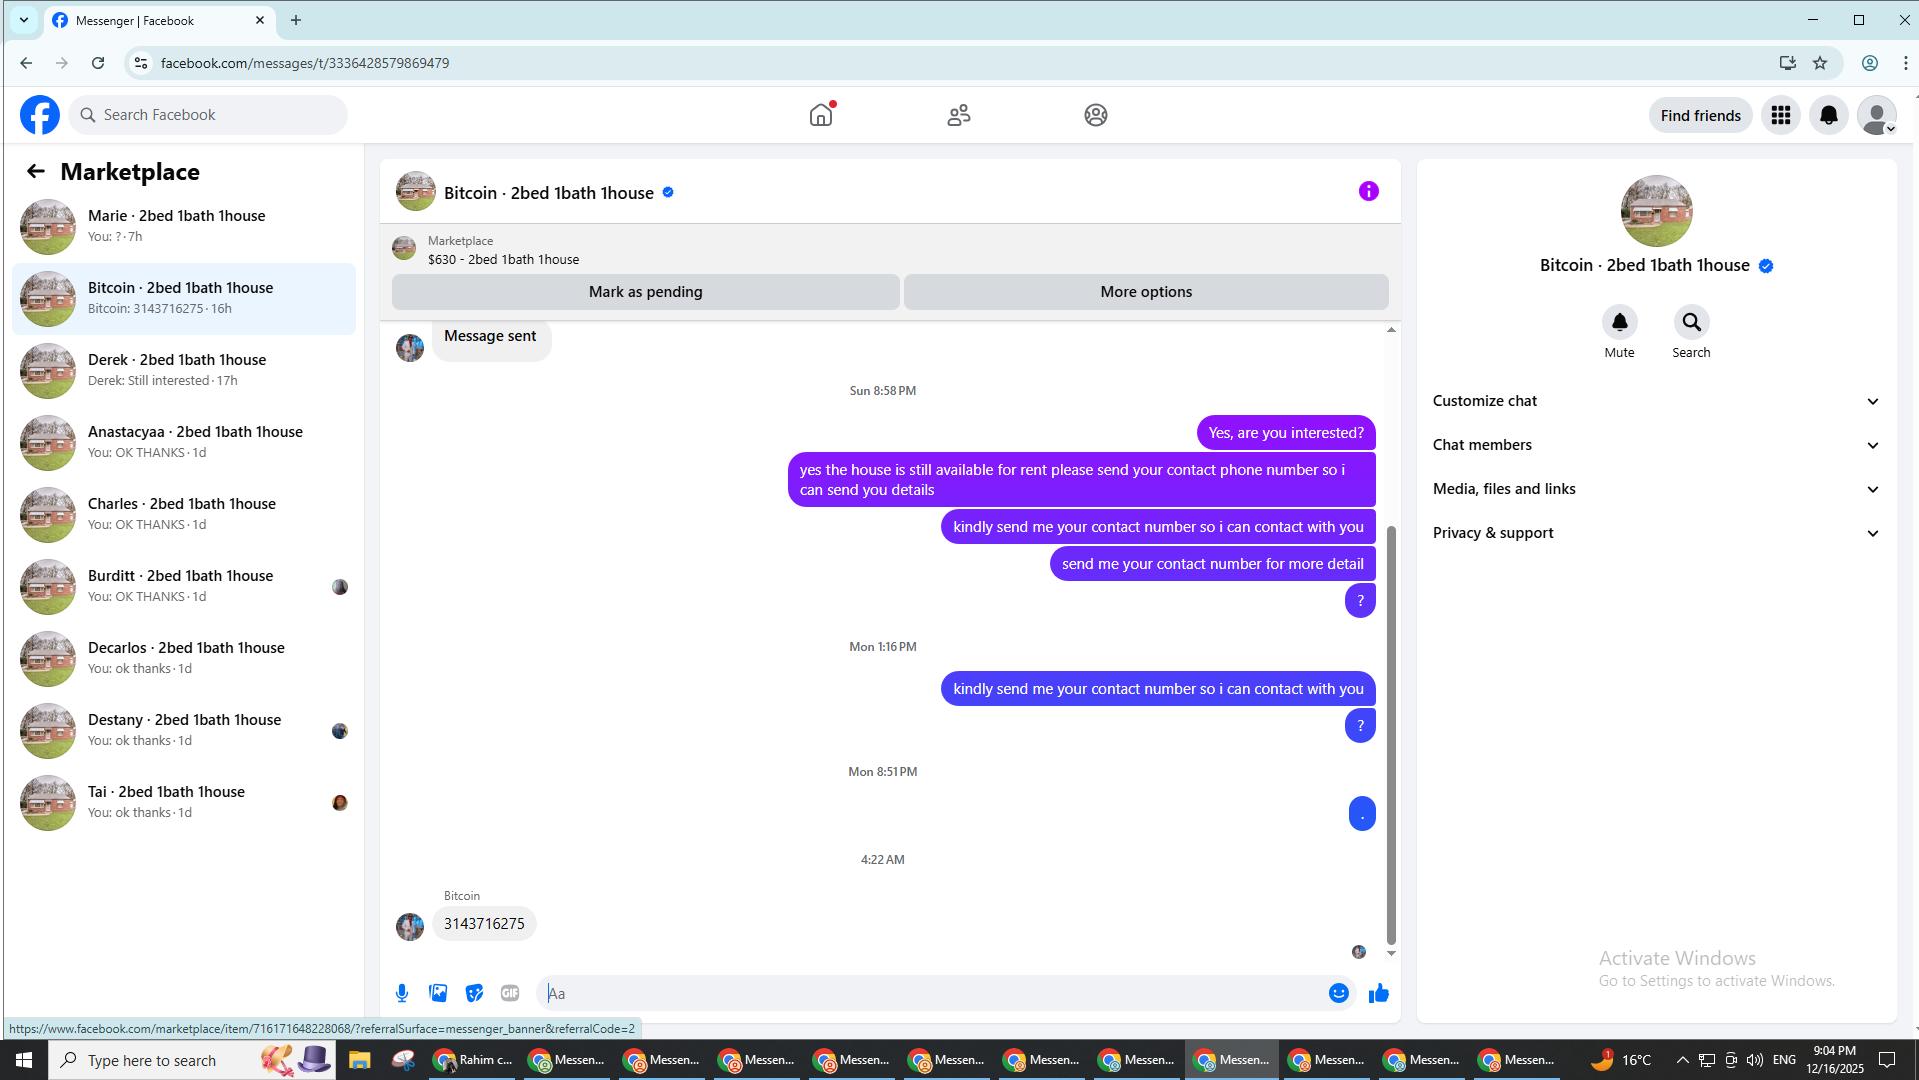Go back from Marketplace with the arrow
This screenshot has height=1080, width=1919.
click(x=36, y=171)
